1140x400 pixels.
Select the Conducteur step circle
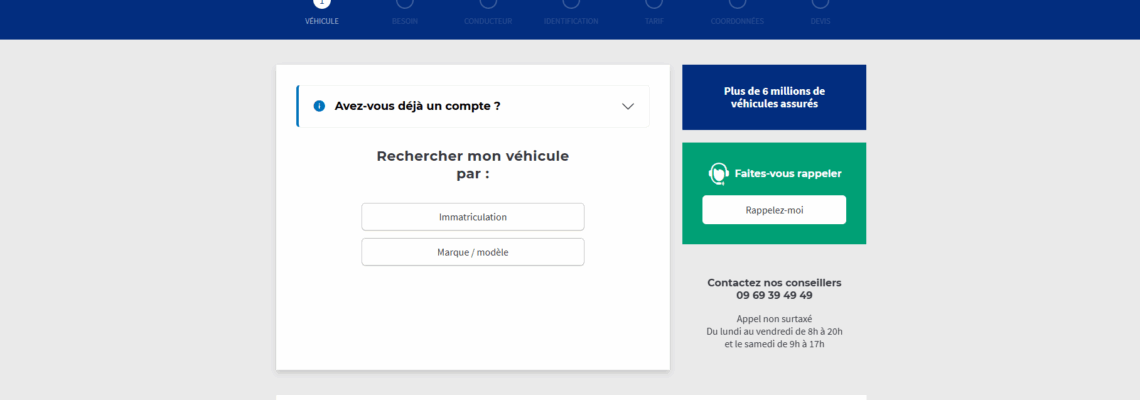[487, 3]
